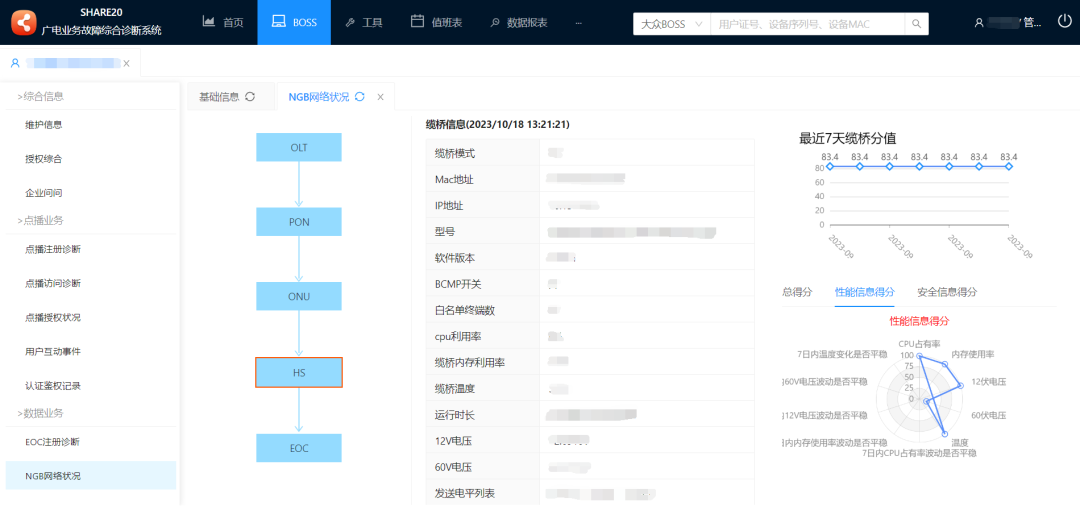Open the 数据报表 menu
This screenshot has width=1080, height=506.
tap(518, 22)
